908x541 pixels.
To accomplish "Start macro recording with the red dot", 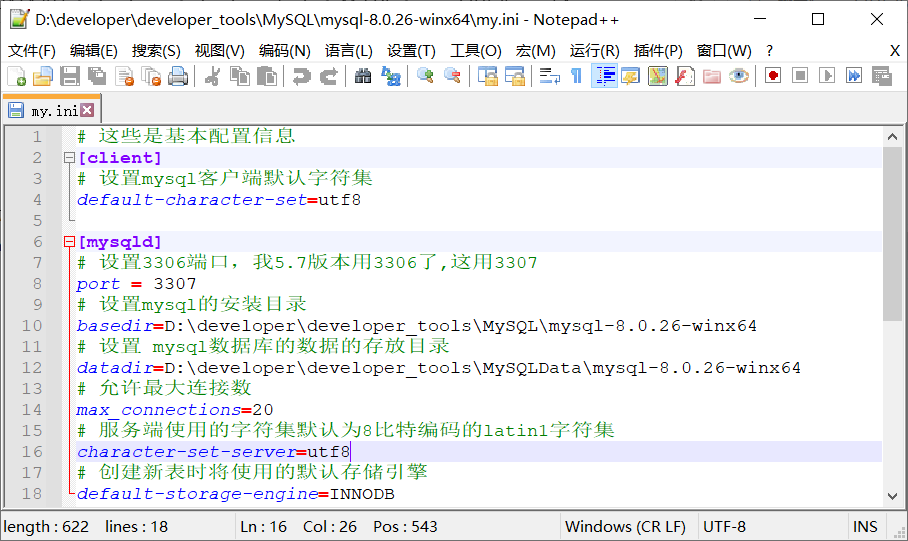I will pos(773,76).
